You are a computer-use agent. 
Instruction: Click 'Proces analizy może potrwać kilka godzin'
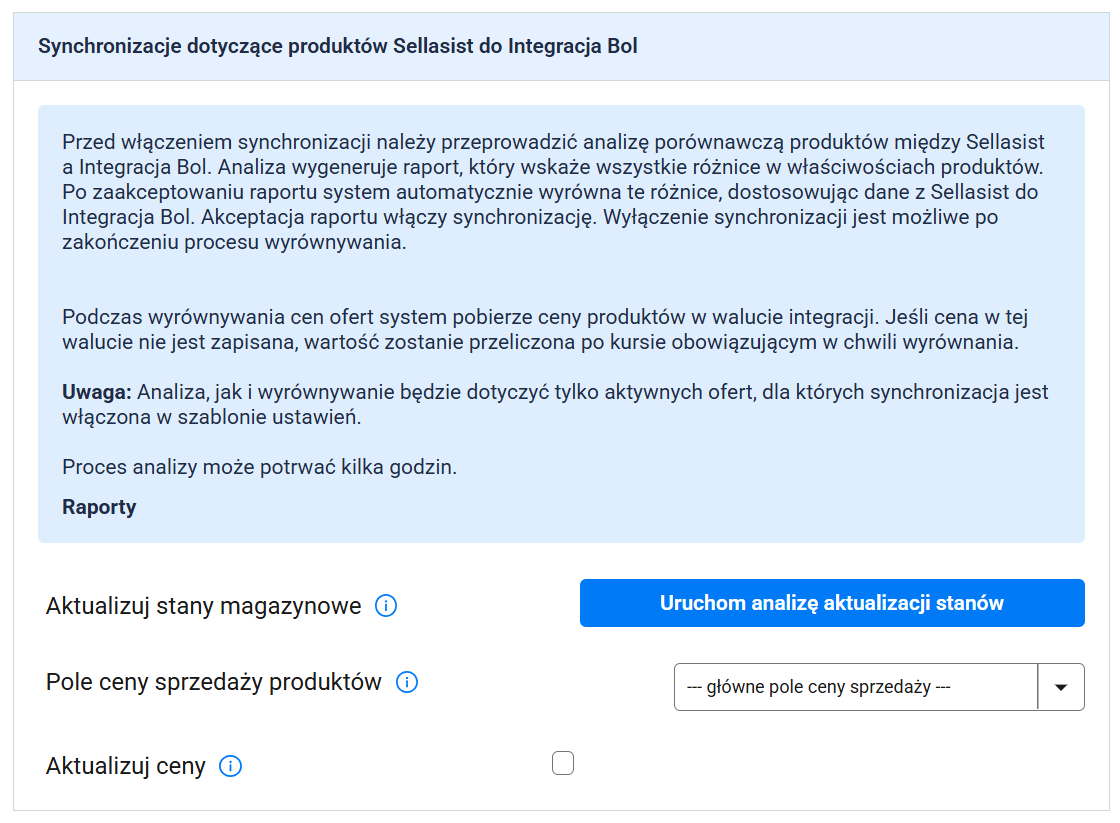pyautogui.click(x=259, y=467)
